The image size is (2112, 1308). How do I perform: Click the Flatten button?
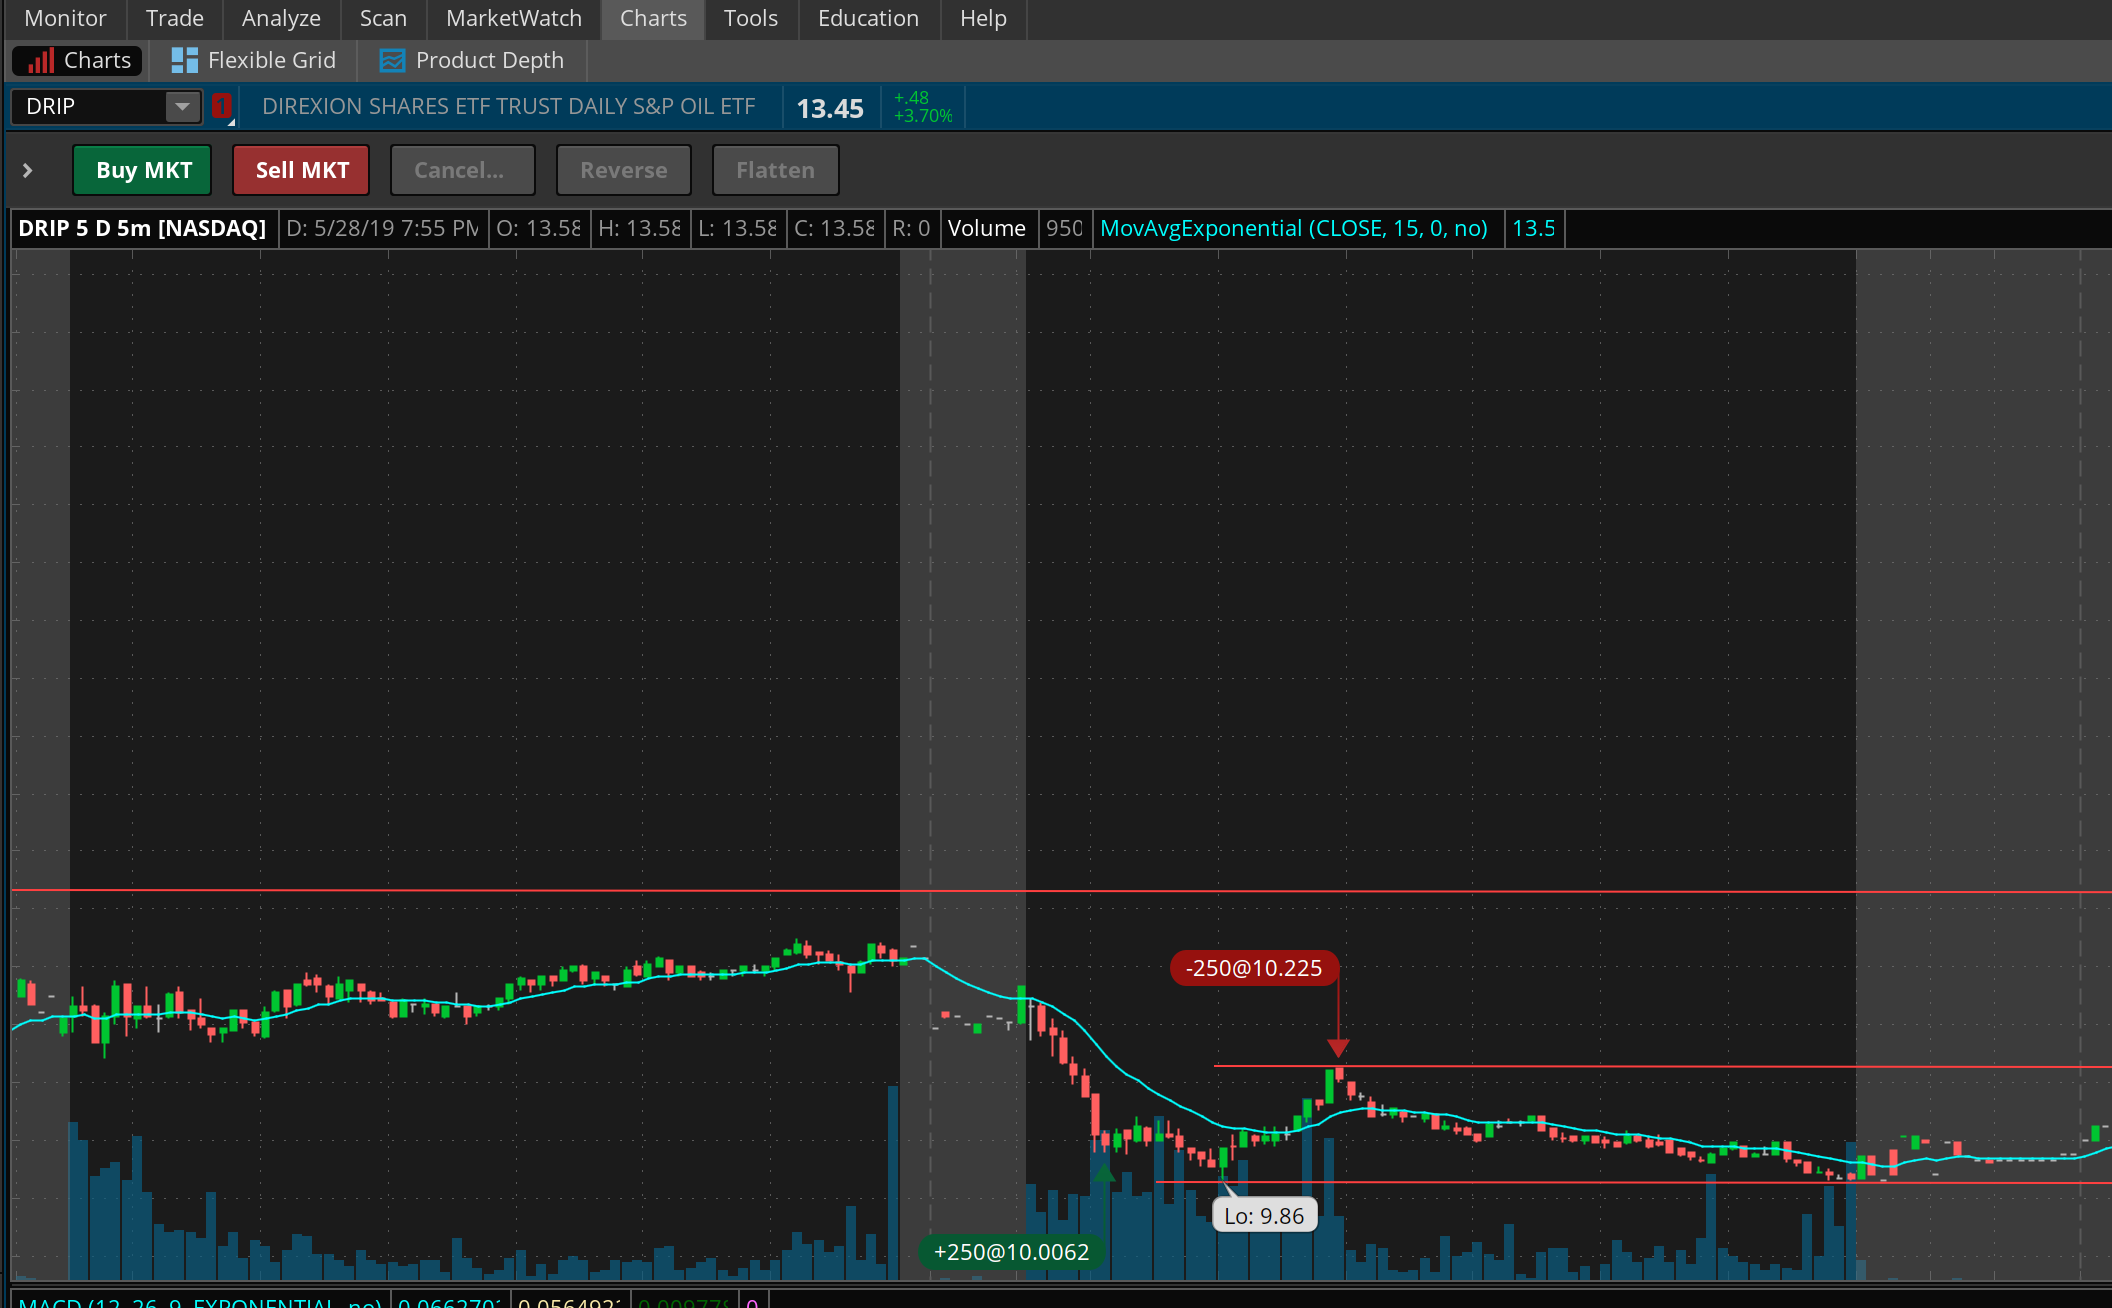tap(775, 170)
